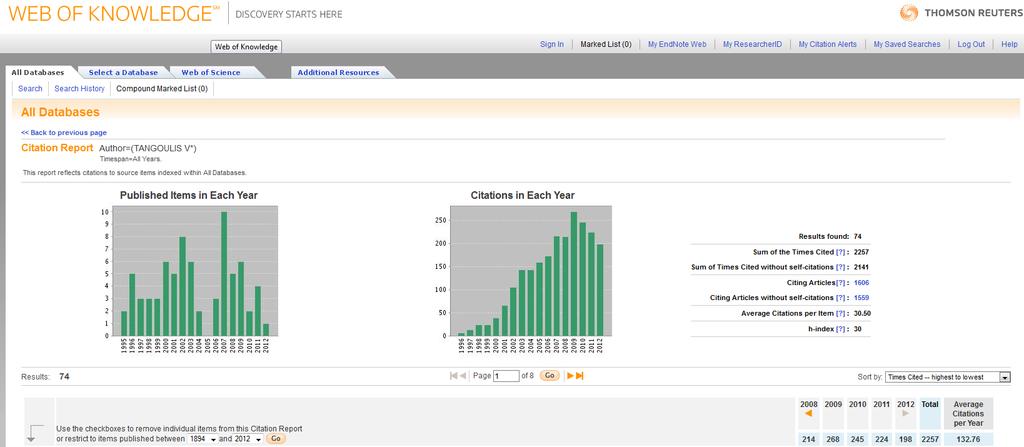Switch to Web of Science tab
1024x447 pixels.
tap(210, 73)
